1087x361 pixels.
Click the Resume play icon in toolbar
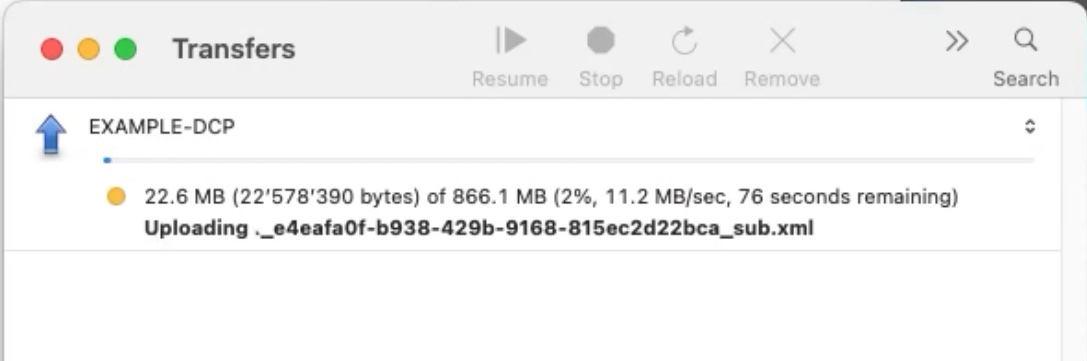click(510, 41)
